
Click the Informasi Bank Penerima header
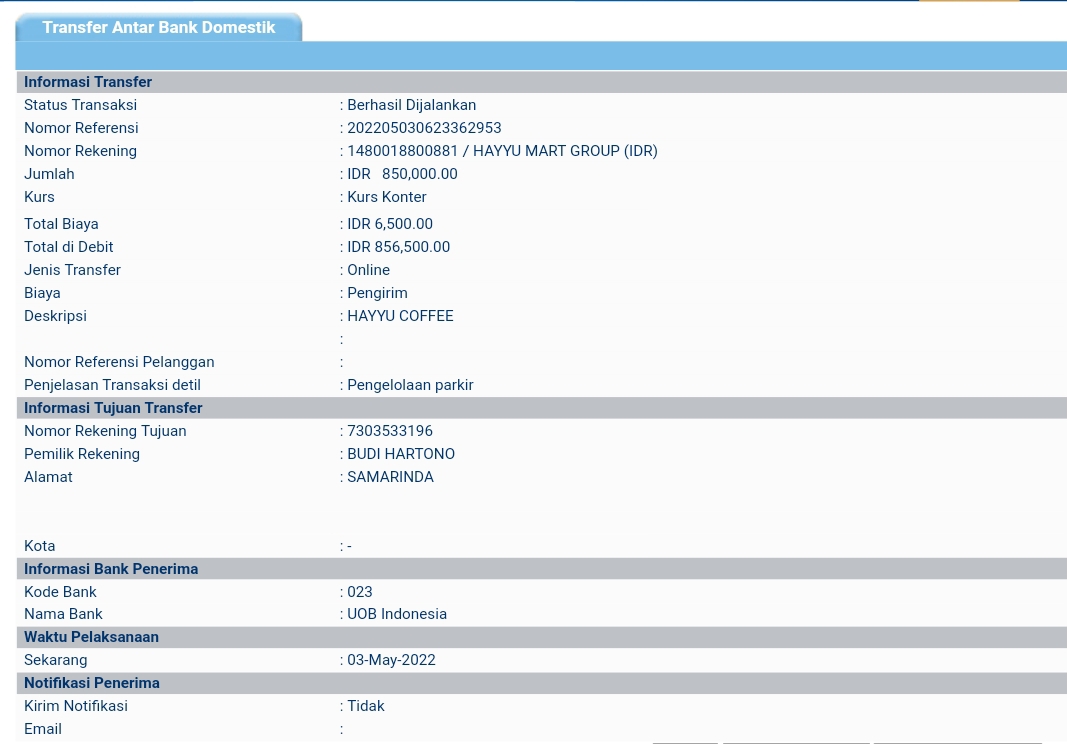111,569
